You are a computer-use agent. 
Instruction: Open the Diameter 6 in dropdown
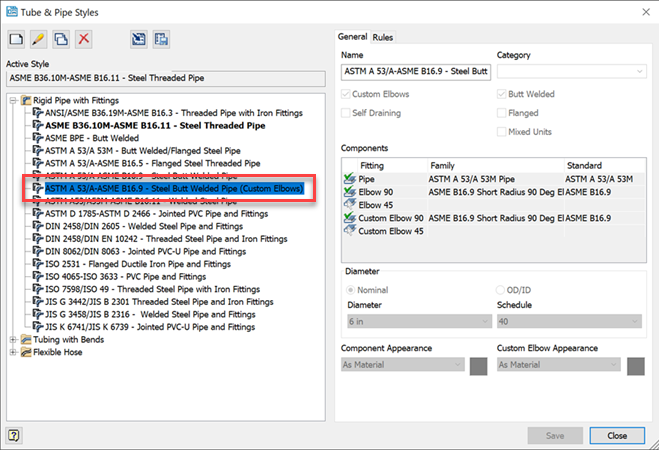click(x=419, y=321)
